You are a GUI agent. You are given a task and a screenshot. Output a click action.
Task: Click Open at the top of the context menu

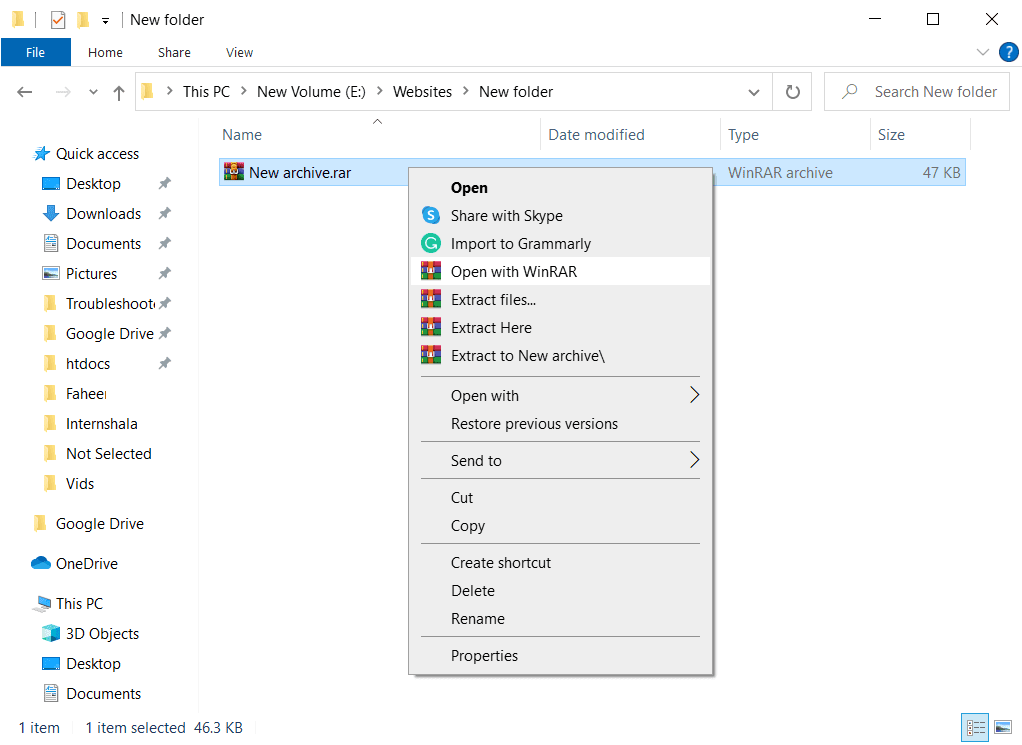561,187
